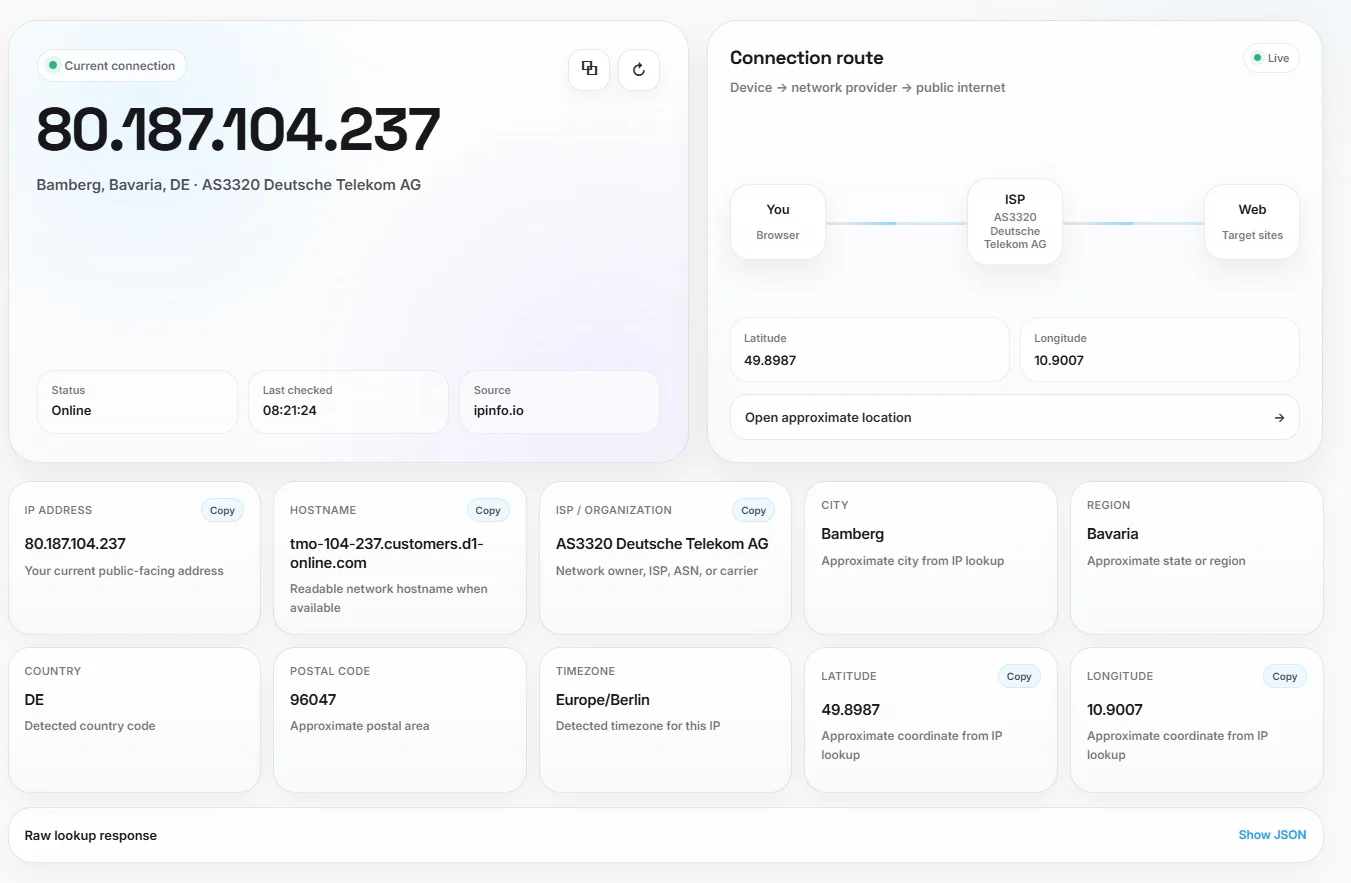Click the ISP node in the connection route
This screenshot has width=1351, height=883.
tap(1015, 222)
